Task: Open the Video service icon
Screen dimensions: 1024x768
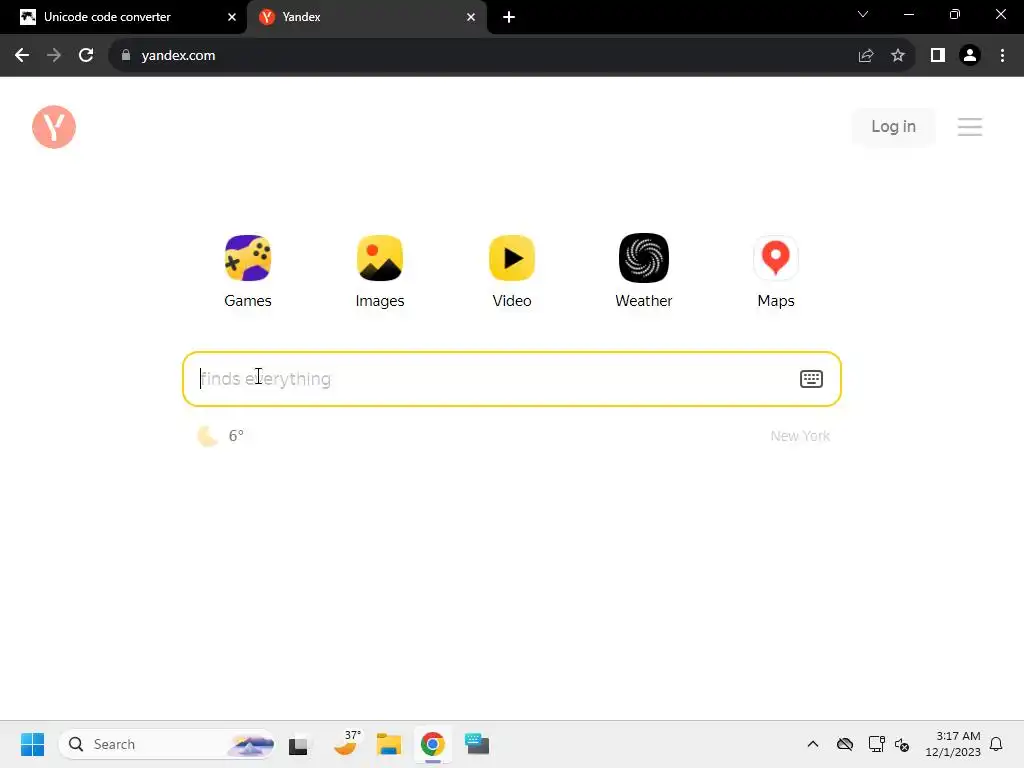Action: click(x=511, y=258)
